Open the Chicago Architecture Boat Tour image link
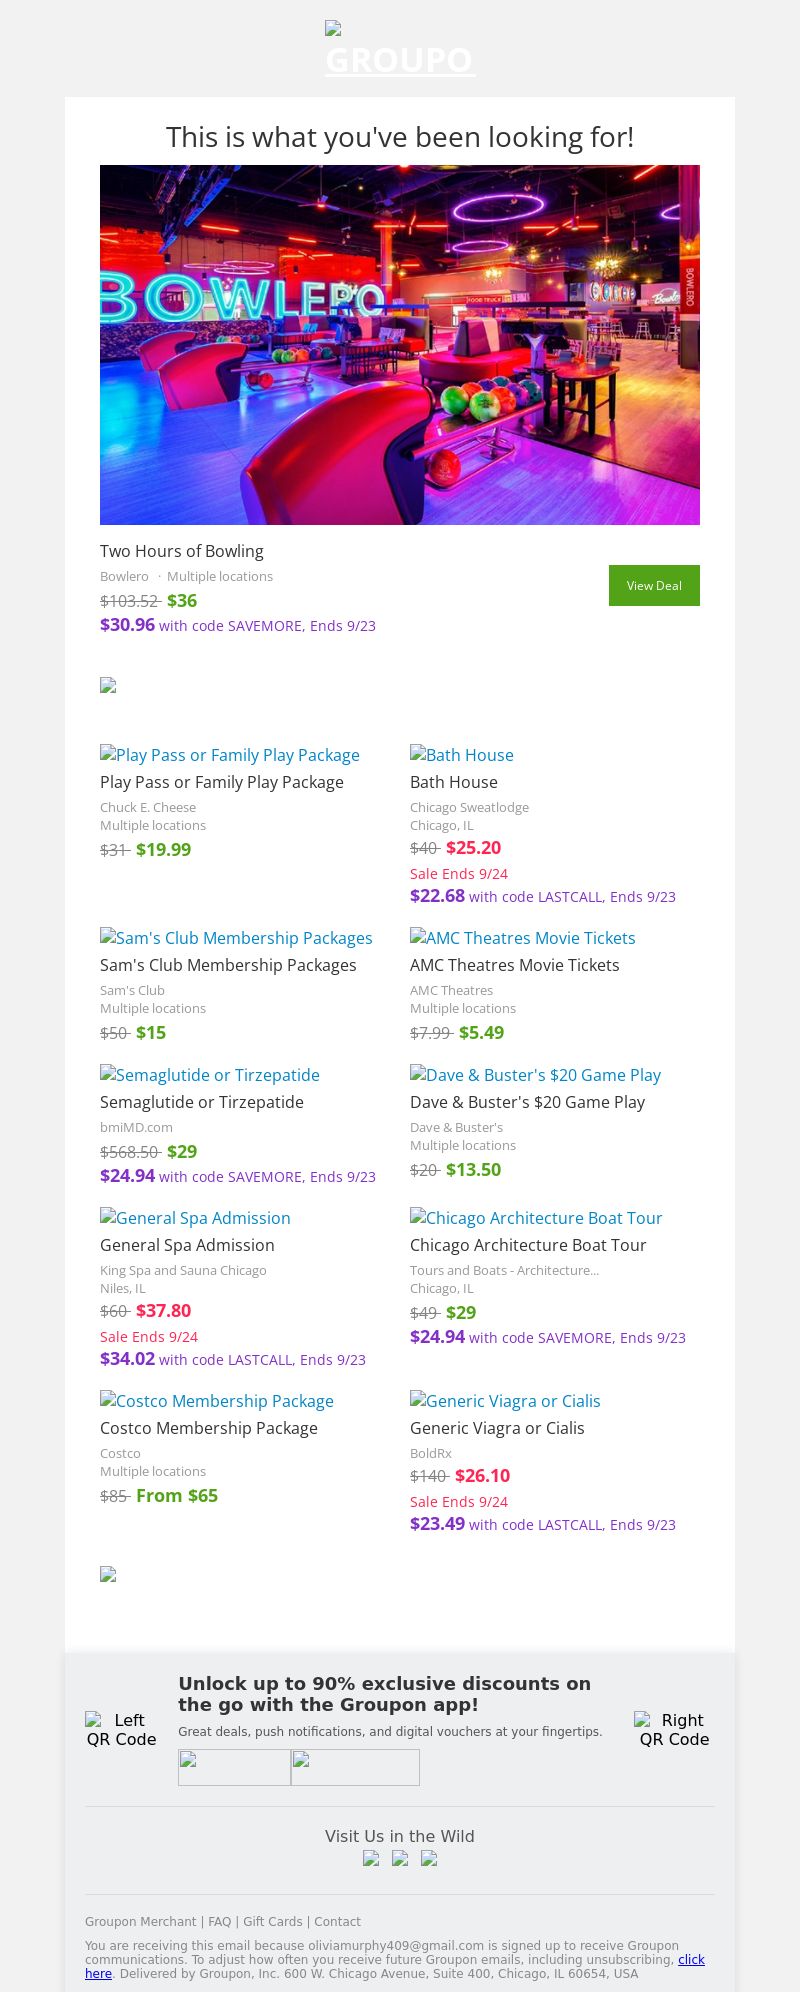The width and height of the screenshot is (800, 1992). tap(536, 1218)
